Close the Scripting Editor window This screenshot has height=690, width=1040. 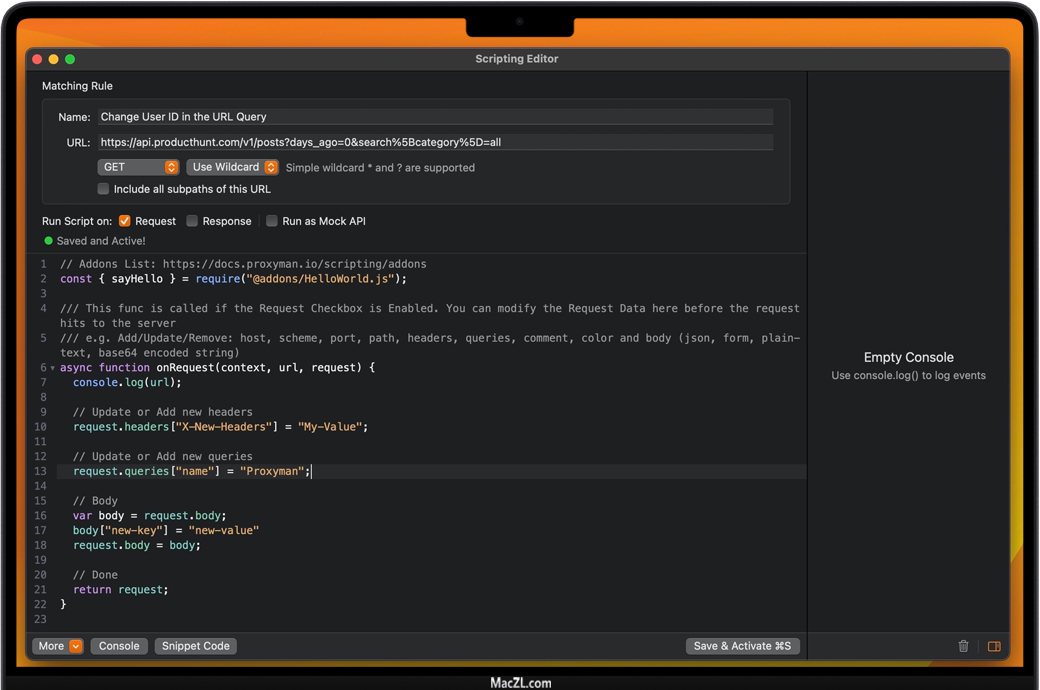pyautogui.click(x=37, y=59)
